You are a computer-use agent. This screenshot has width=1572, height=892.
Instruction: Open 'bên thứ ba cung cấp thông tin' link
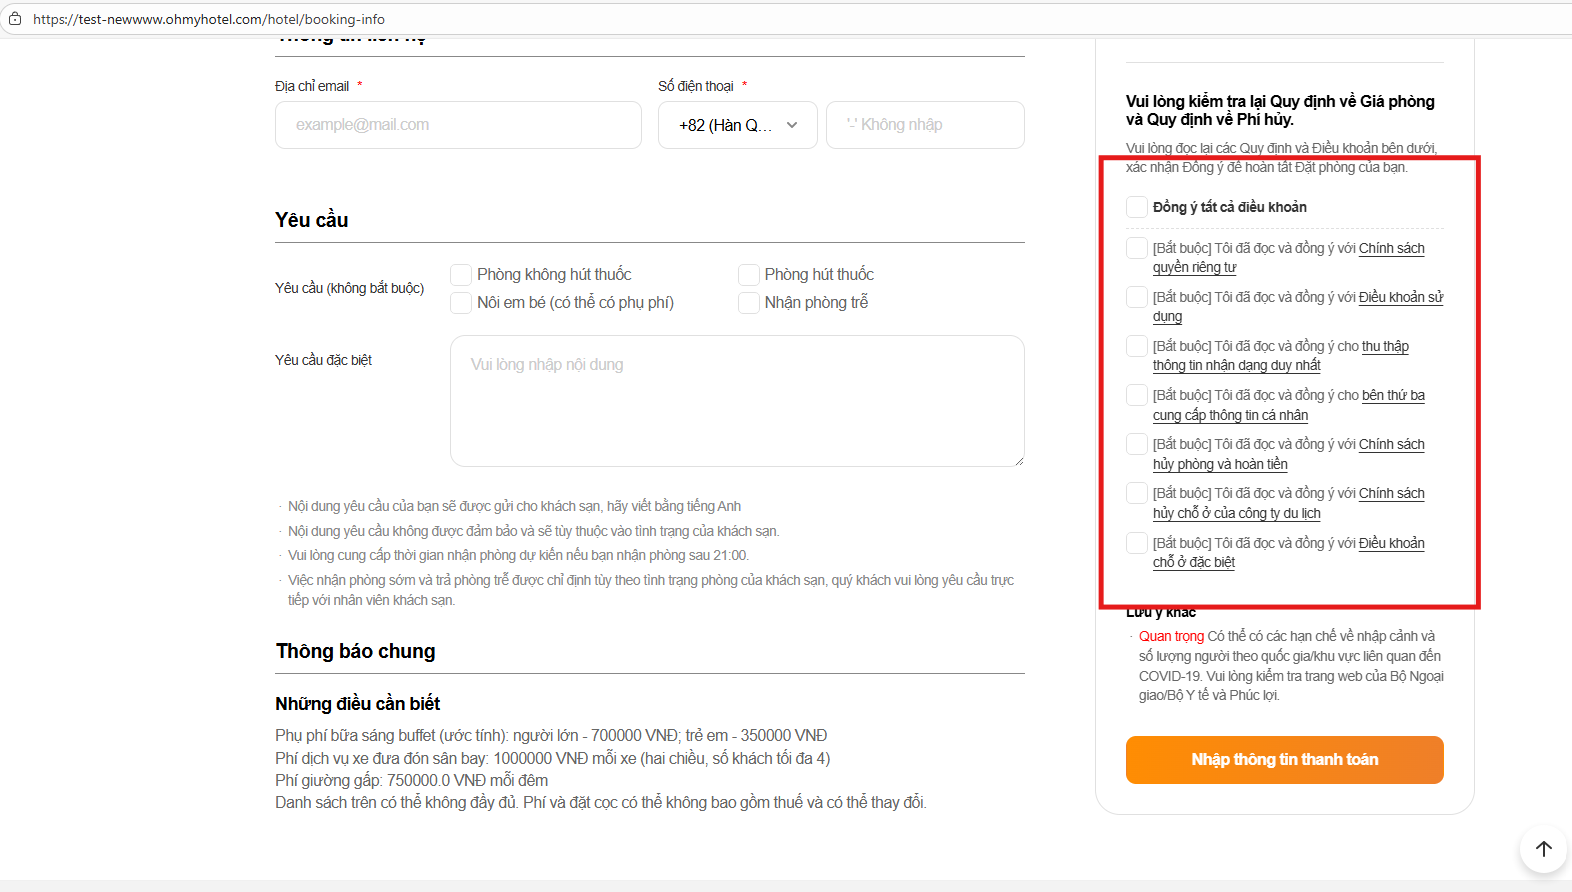point(1289,405)
